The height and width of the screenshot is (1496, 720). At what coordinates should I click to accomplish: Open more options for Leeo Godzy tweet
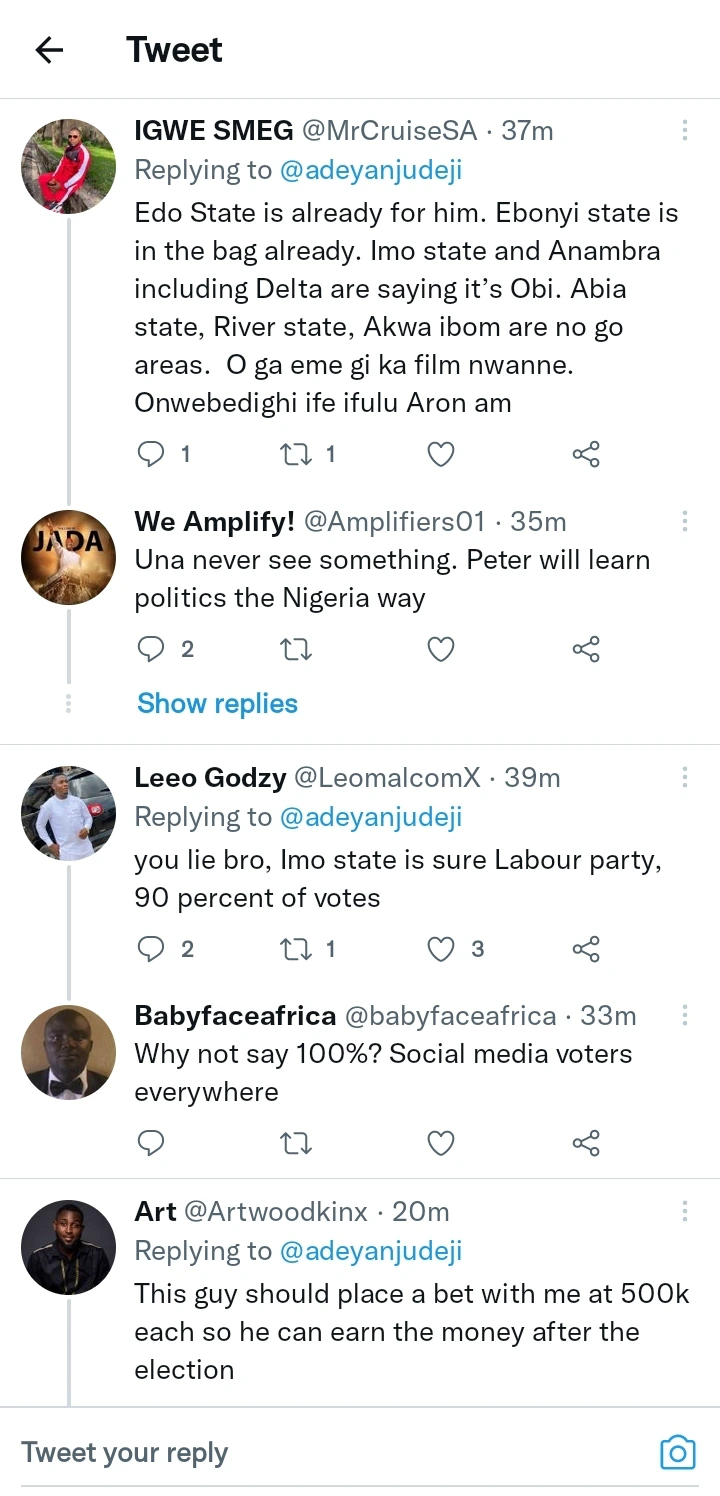click(x=685, y=777)
